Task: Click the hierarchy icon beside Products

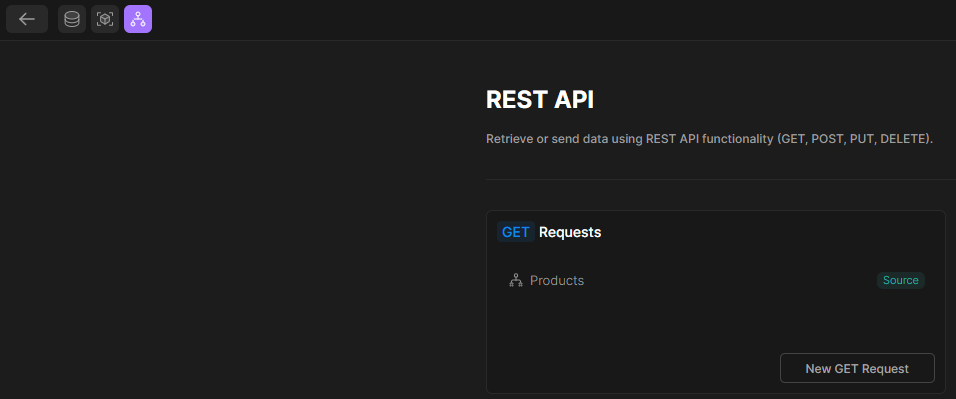Action: [516, 281]
